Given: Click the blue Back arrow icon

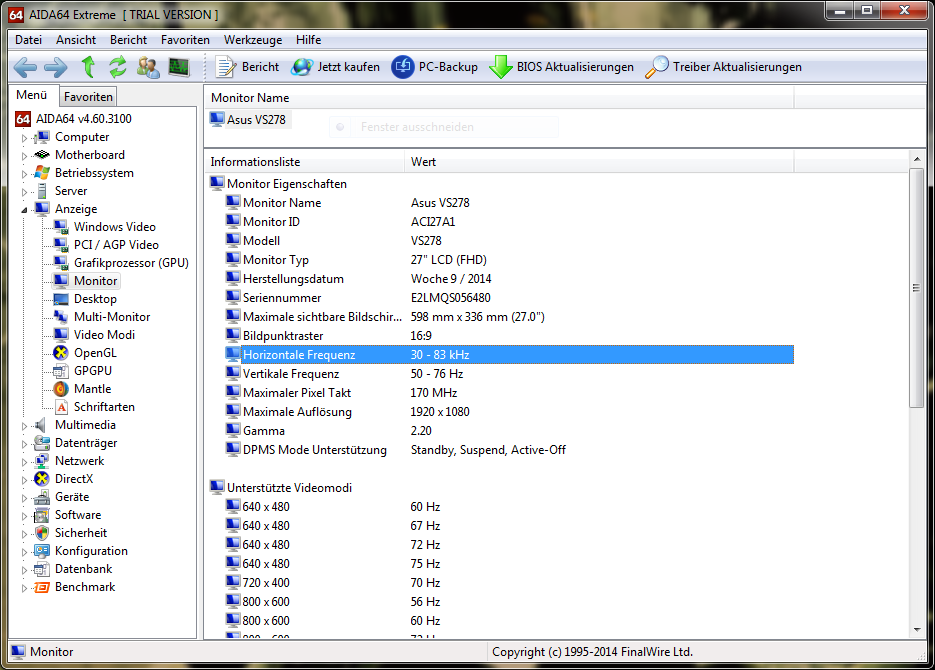Looking at the screenshot, I should coord(25,67).
